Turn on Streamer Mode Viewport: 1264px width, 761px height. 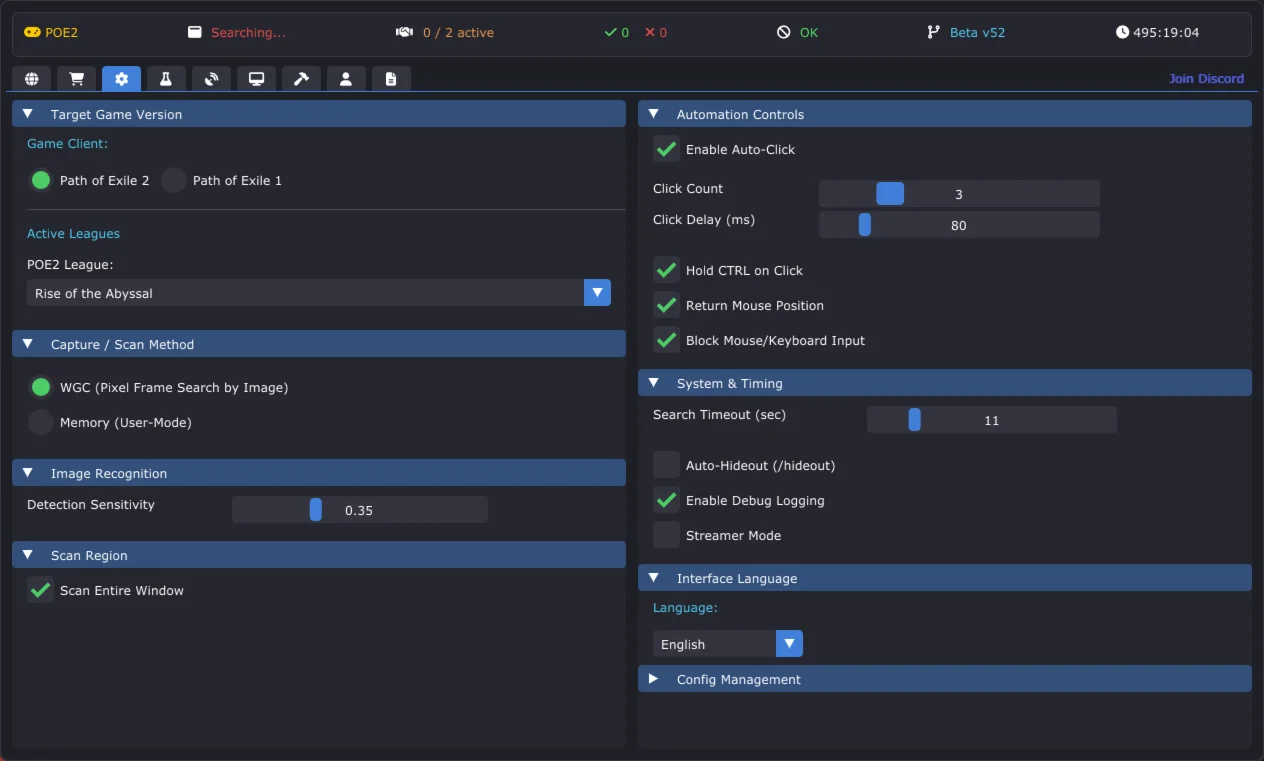click(x=666, y=536)
